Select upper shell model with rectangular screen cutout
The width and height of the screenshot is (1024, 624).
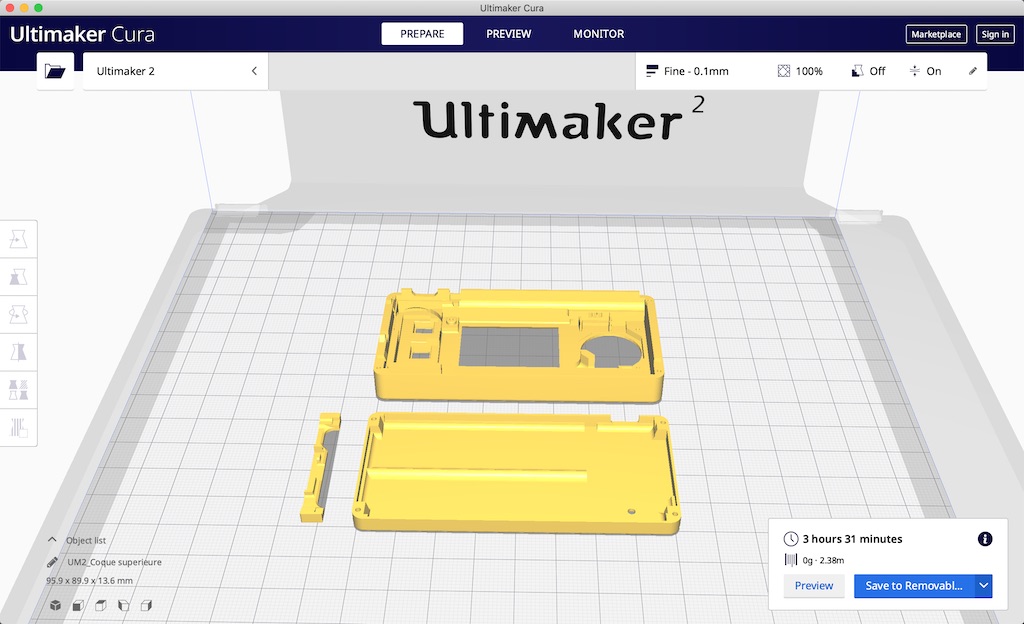[x=519, y=345]
